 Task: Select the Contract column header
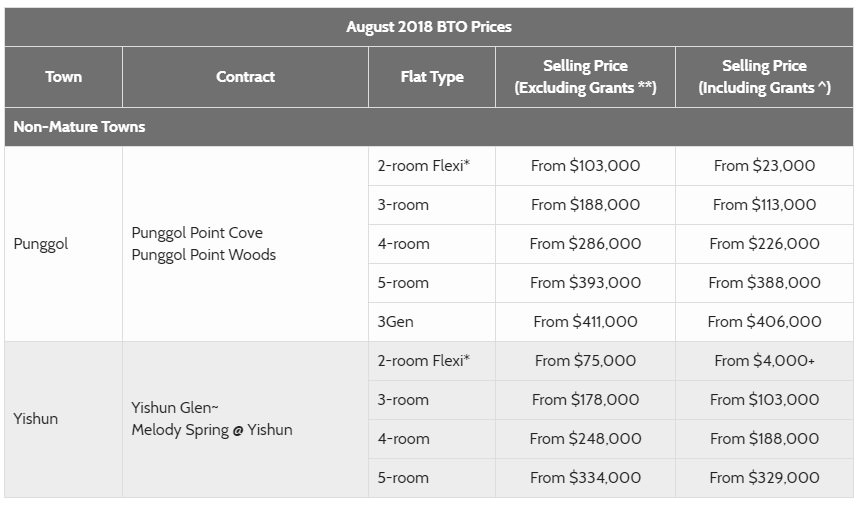(x=245, y=77)
